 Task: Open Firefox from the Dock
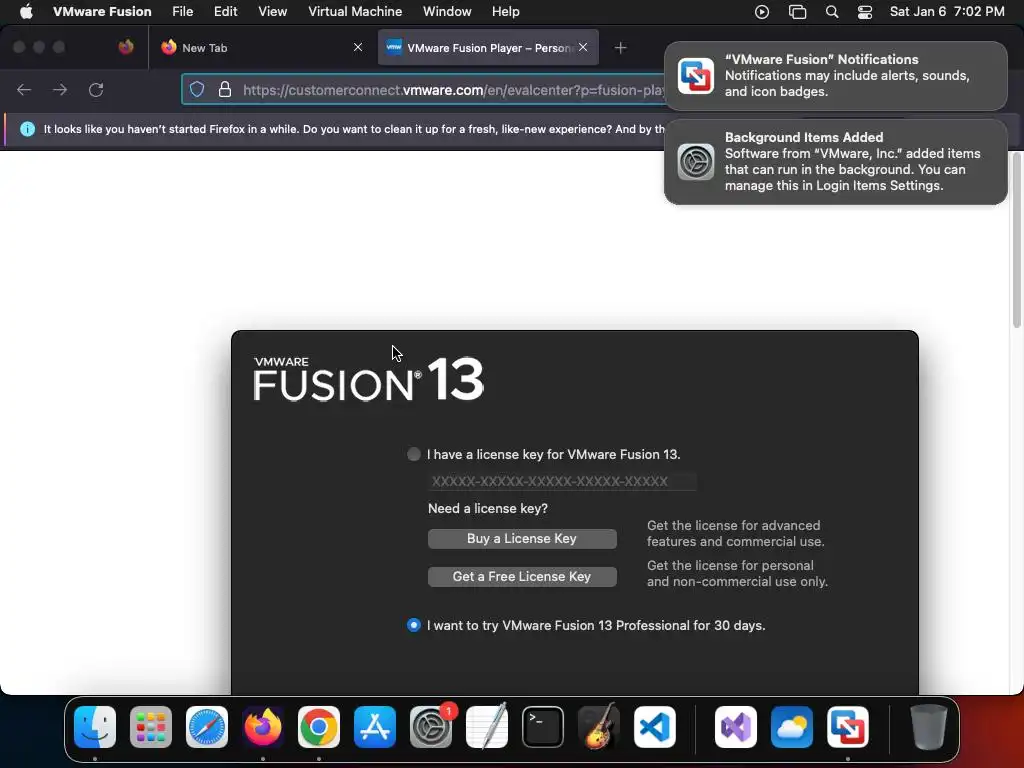(x=263, y=727)
